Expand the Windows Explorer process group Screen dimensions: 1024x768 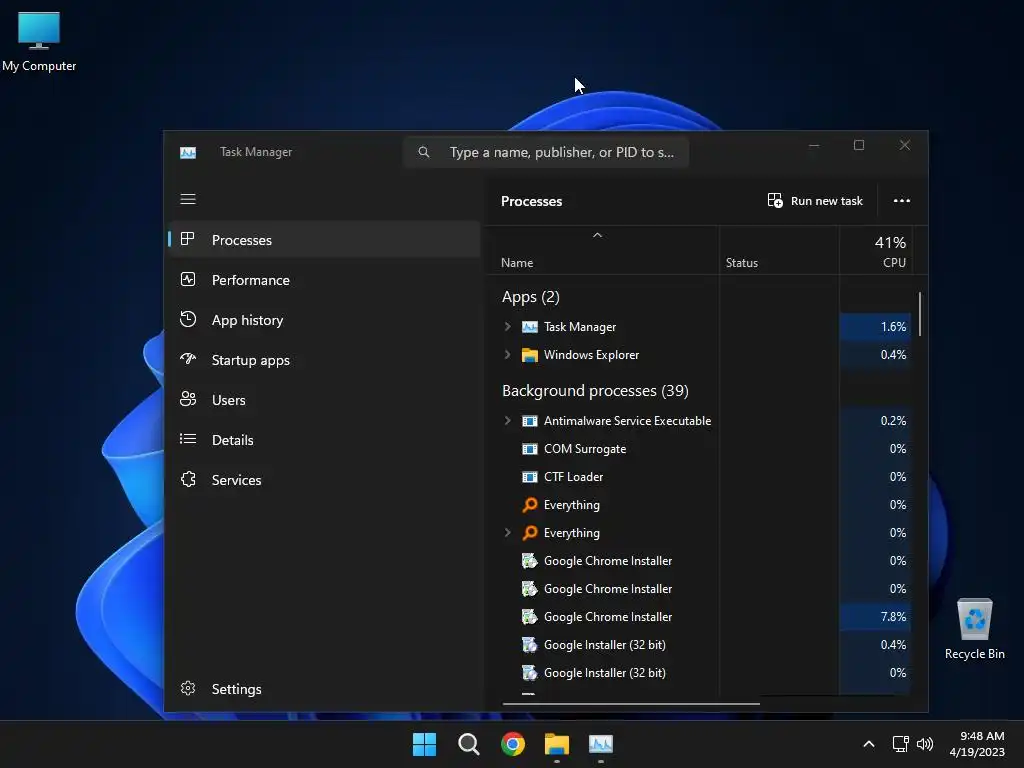507,355
